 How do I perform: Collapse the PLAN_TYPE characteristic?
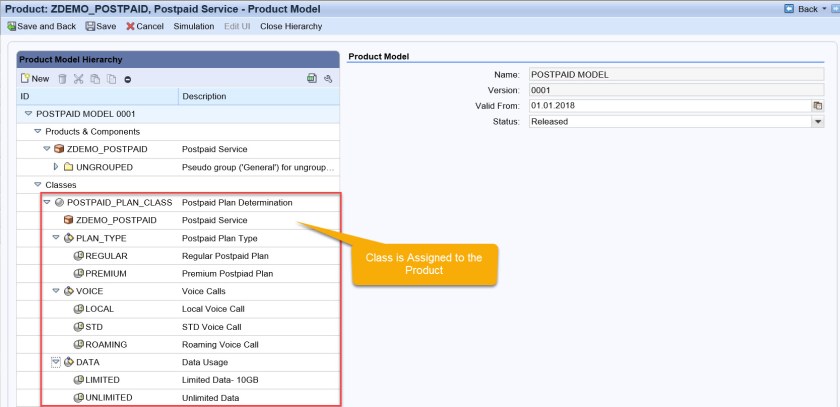(56, 238)
